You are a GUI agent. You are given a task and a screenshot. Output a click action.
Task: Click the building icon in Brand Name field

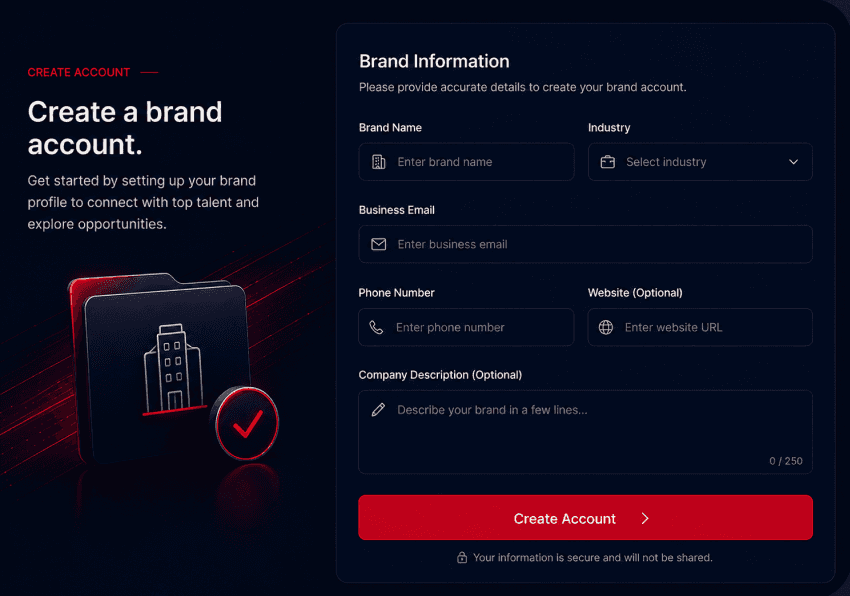378,162
